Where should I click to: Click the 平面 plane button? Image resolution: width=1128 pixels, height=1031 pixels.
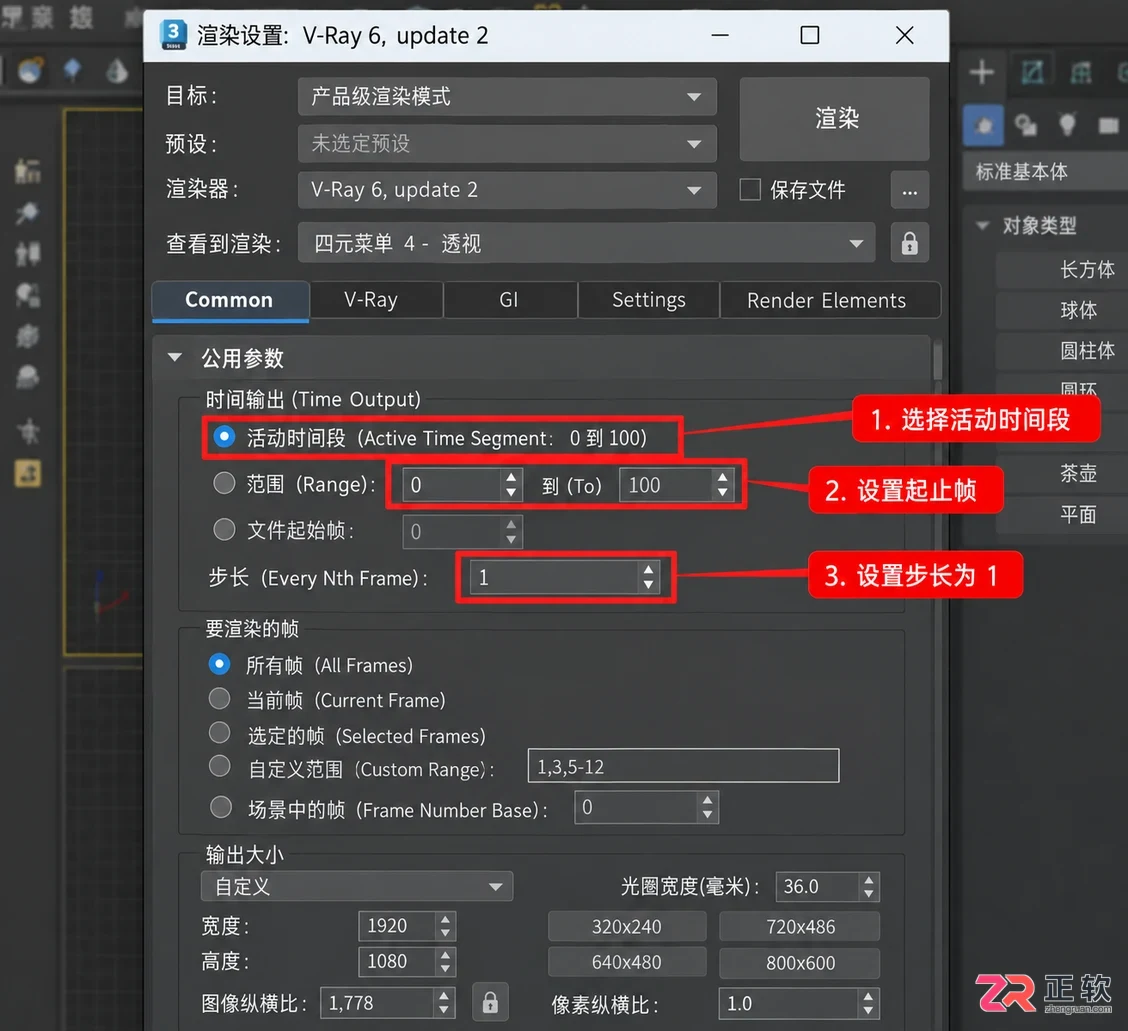click(x=1063, y=514)
